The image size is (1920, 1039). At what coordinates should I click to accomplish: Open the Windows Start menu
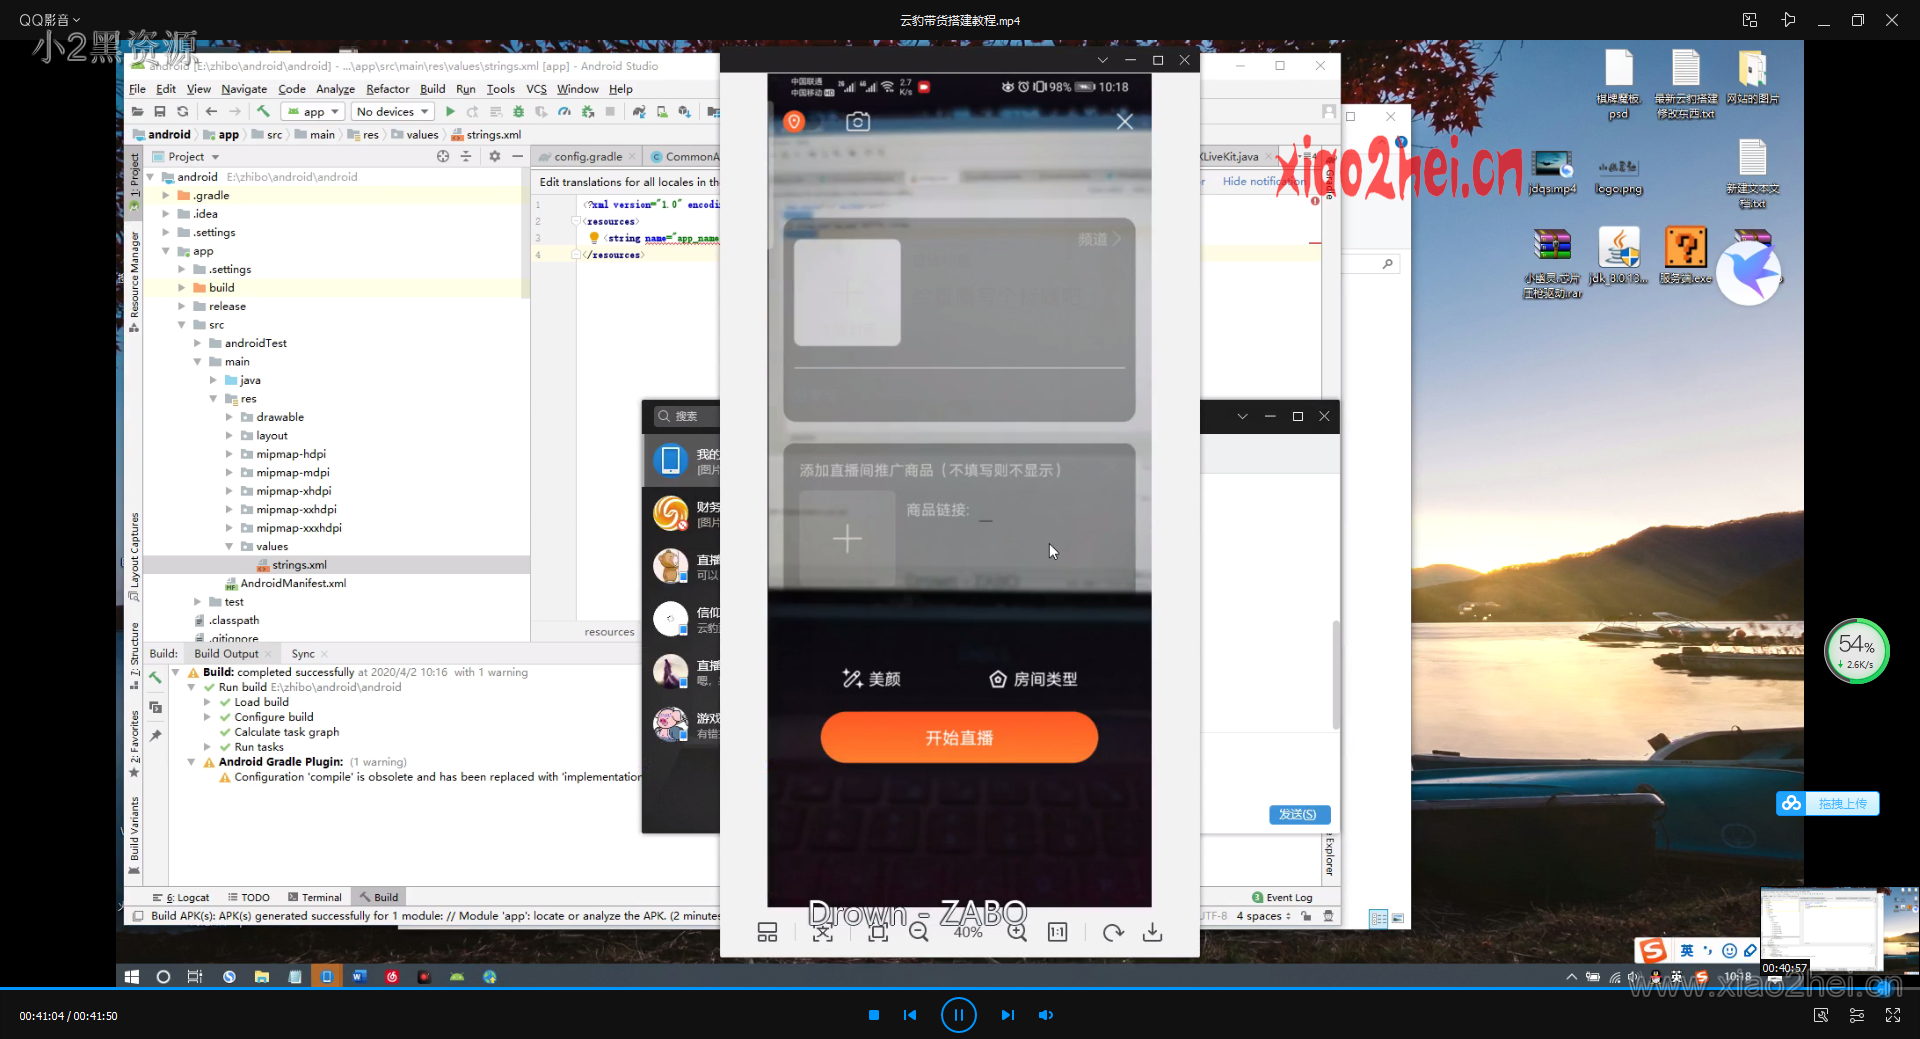click(x=131, y=977)
